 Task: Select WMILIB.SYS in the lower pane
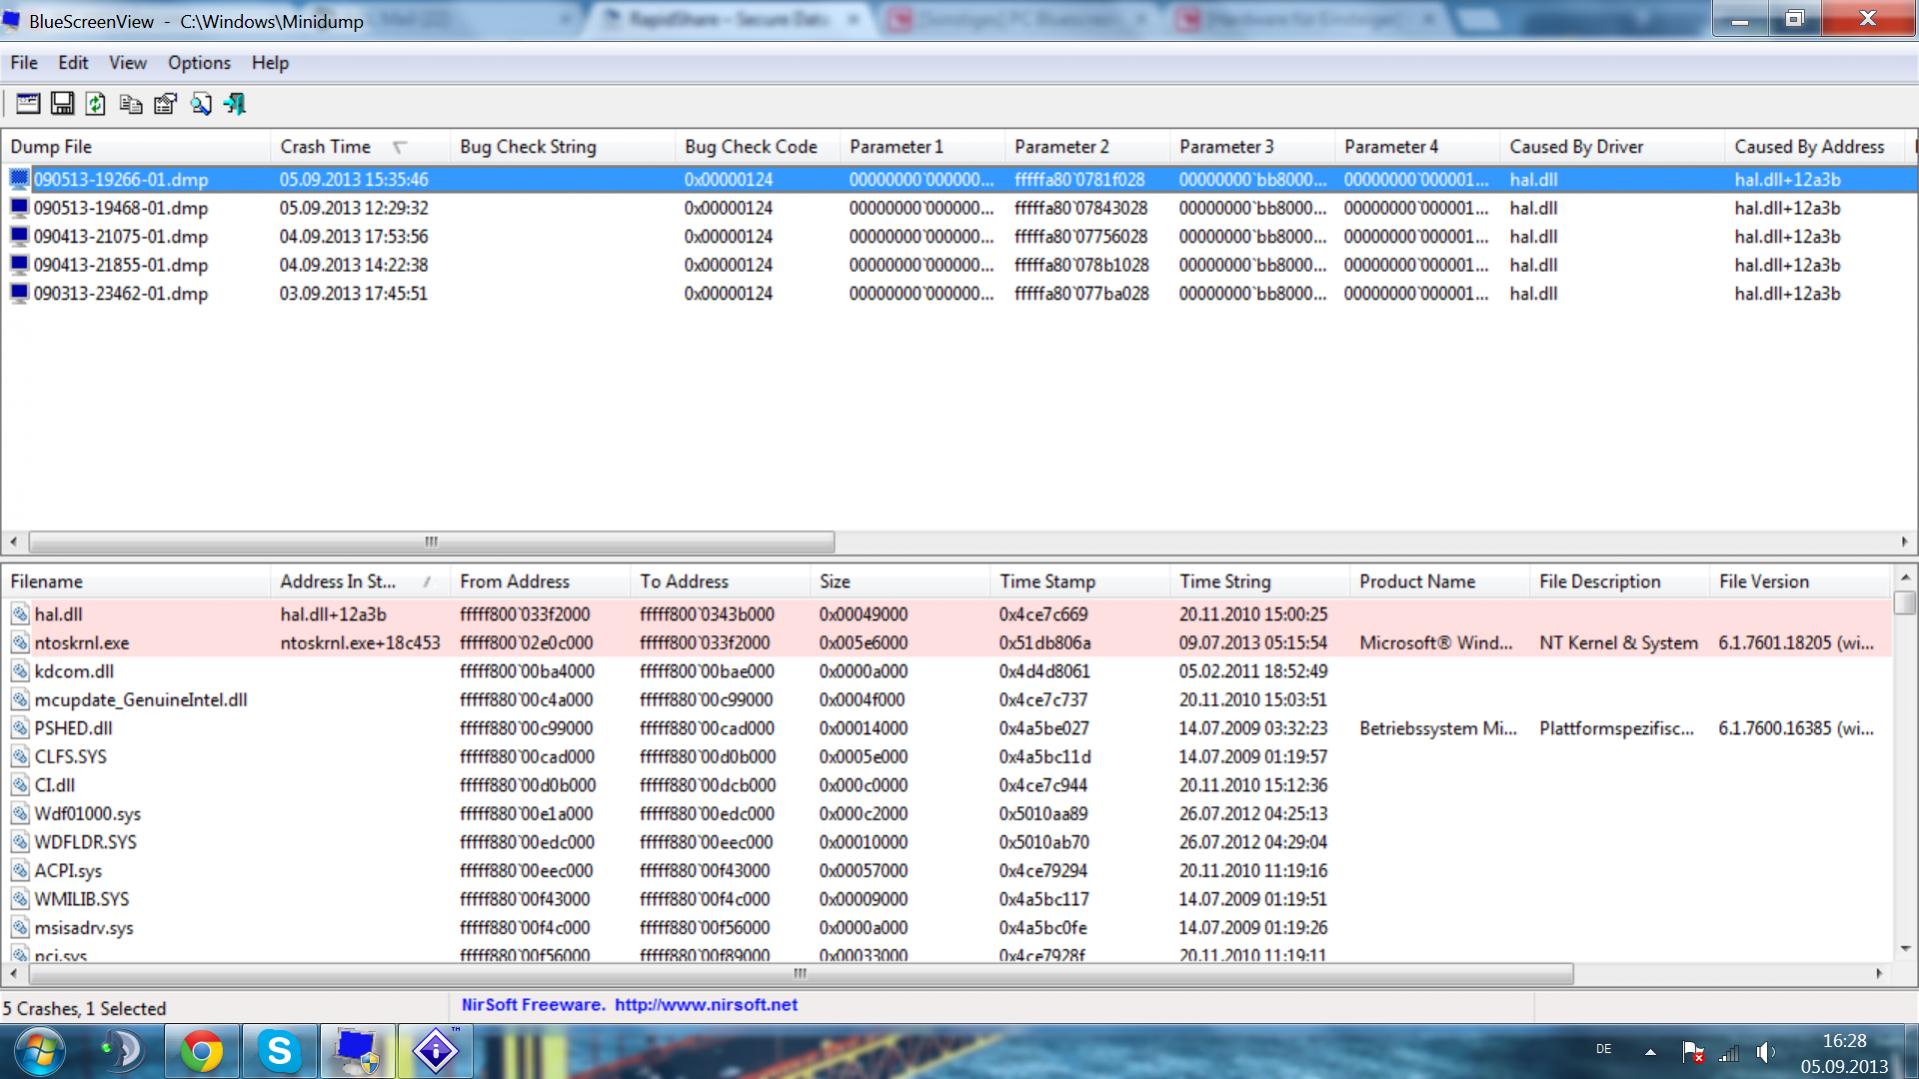pos(82,899)
